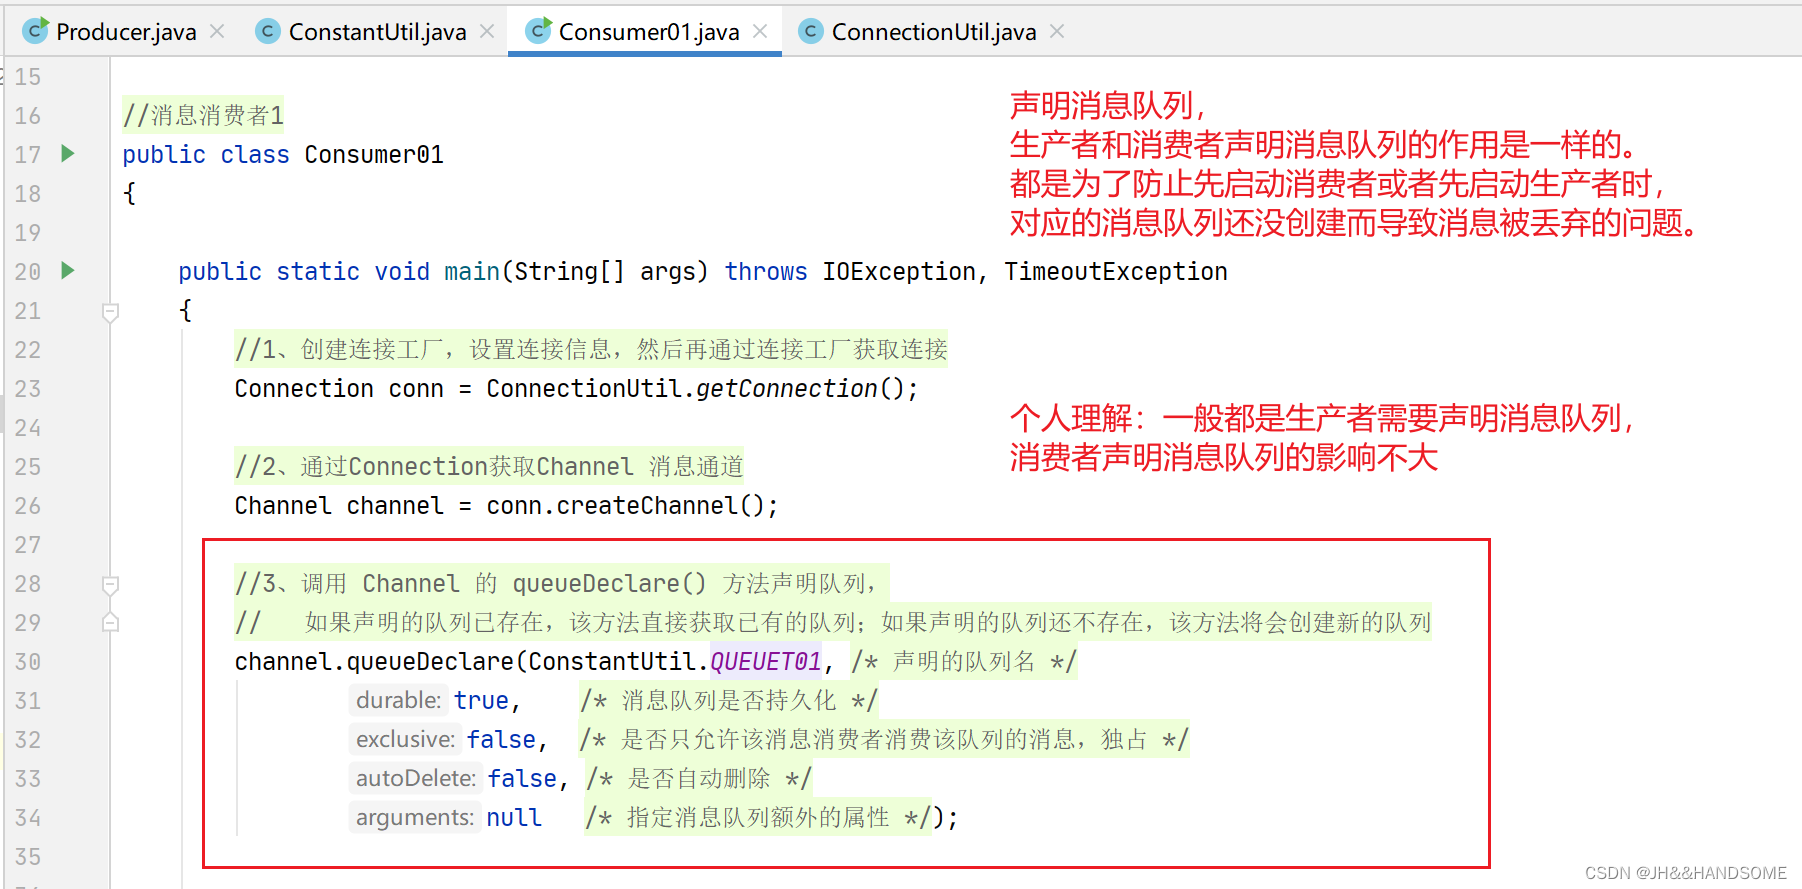Switch to the Producer.java tab
Screen dimensions: 1802x889
point(126,32)
